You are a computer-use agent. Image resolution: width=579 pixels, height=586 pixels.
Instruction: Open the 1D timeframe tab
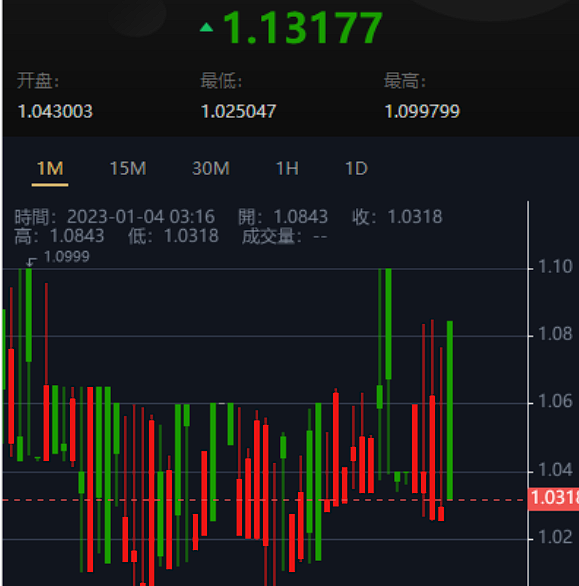click(x=356, y=169)
